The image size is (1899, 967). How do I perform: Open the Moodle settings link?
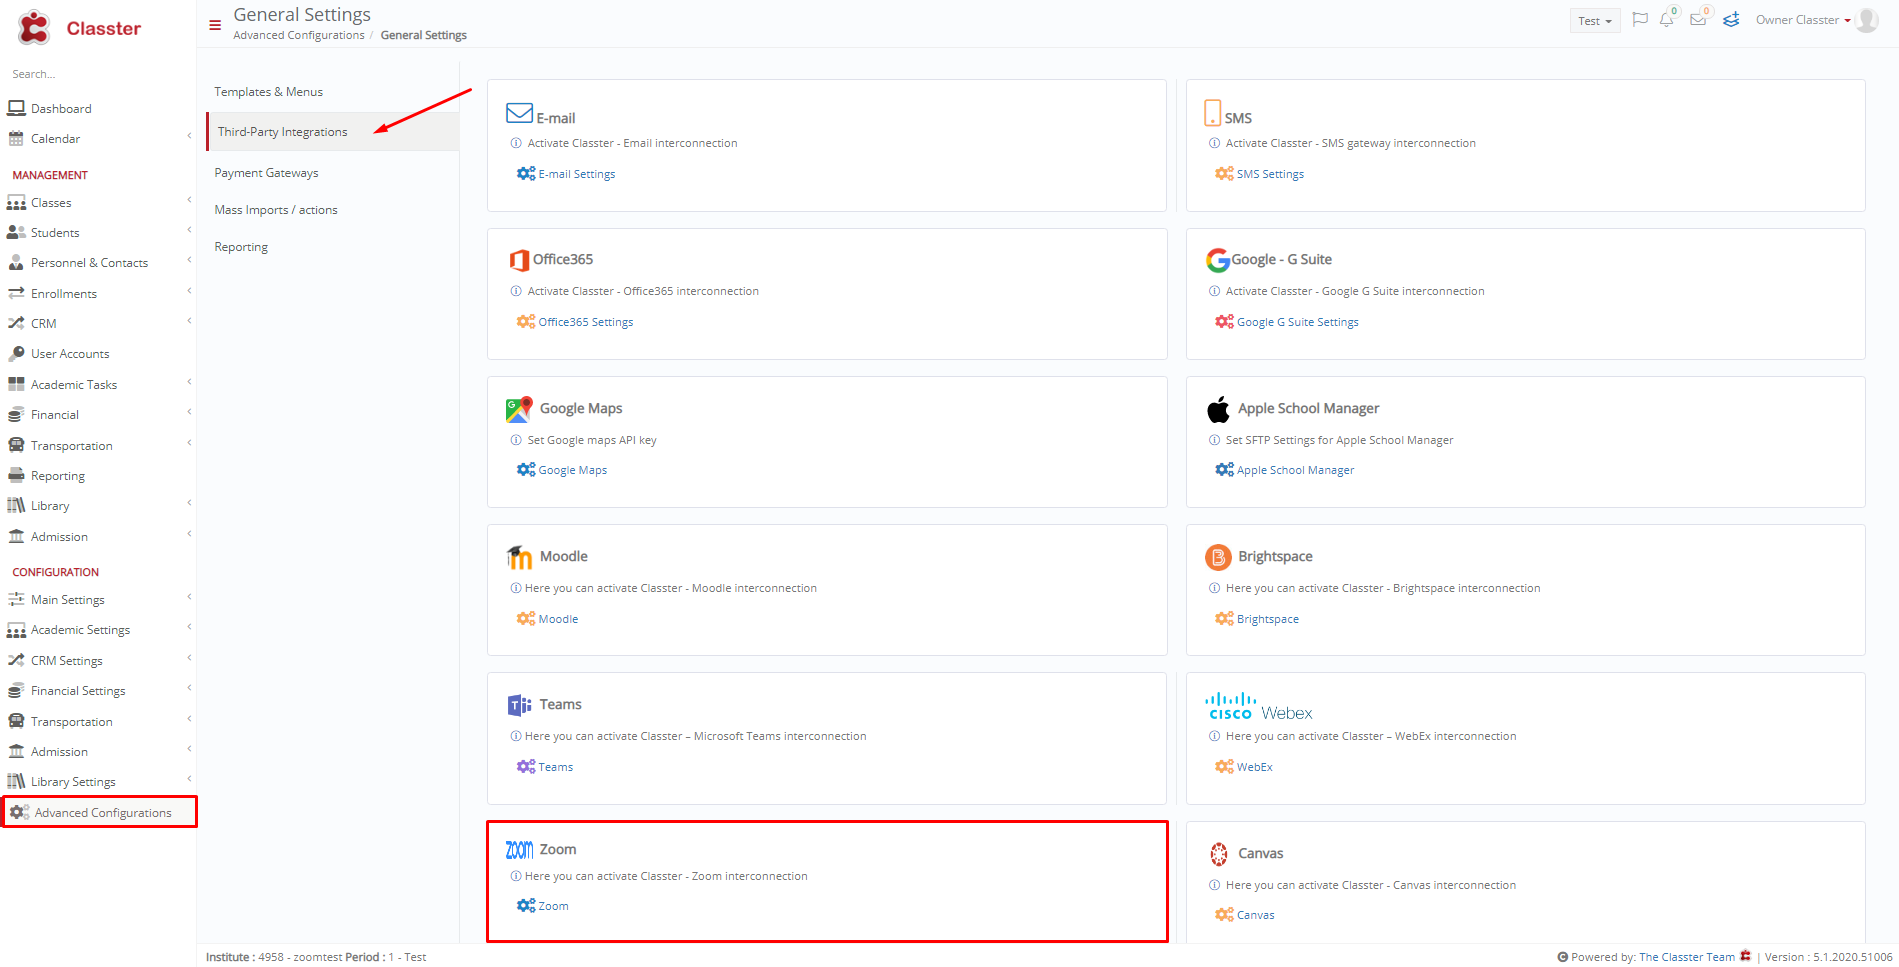pyautogui.click(x=558, y=619)
